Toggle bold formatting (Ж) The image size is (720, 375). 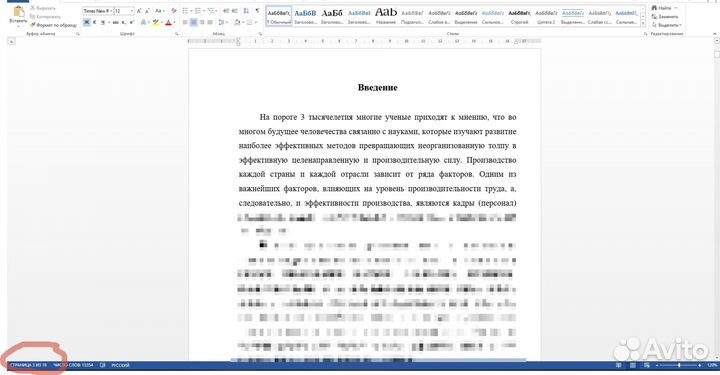coord(86,22)
